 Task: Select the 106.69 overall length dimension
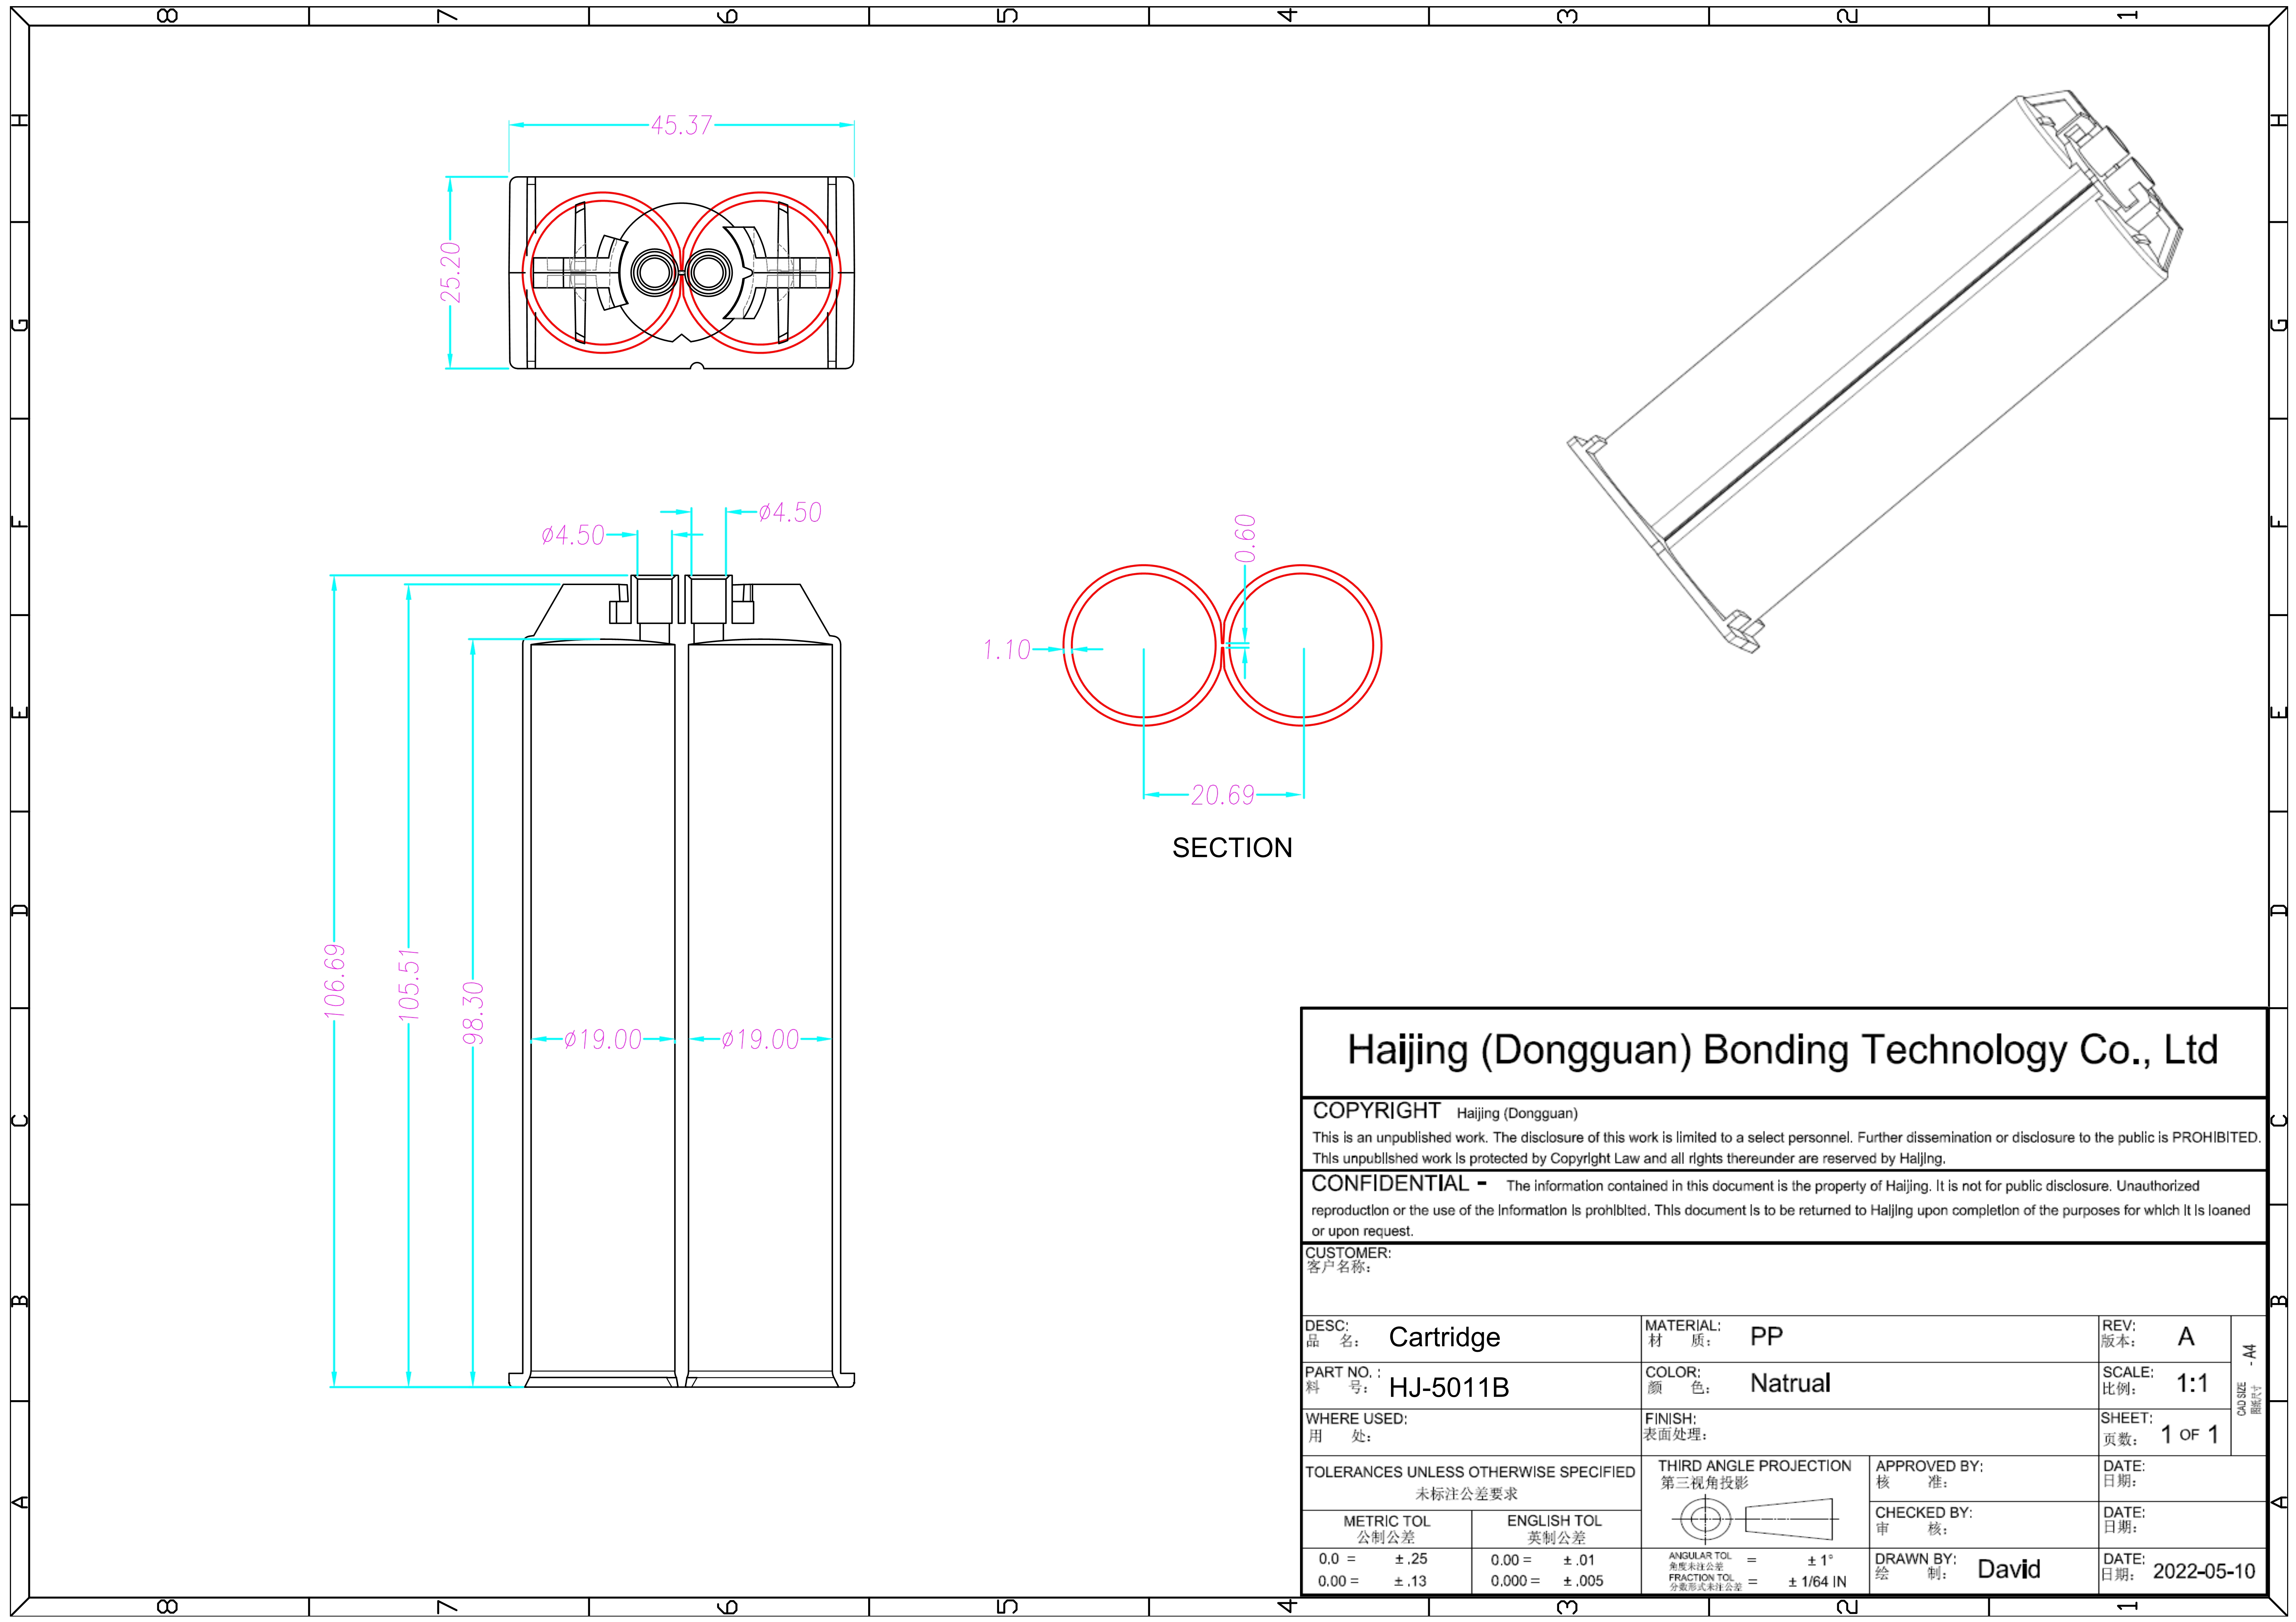[334, 981]
